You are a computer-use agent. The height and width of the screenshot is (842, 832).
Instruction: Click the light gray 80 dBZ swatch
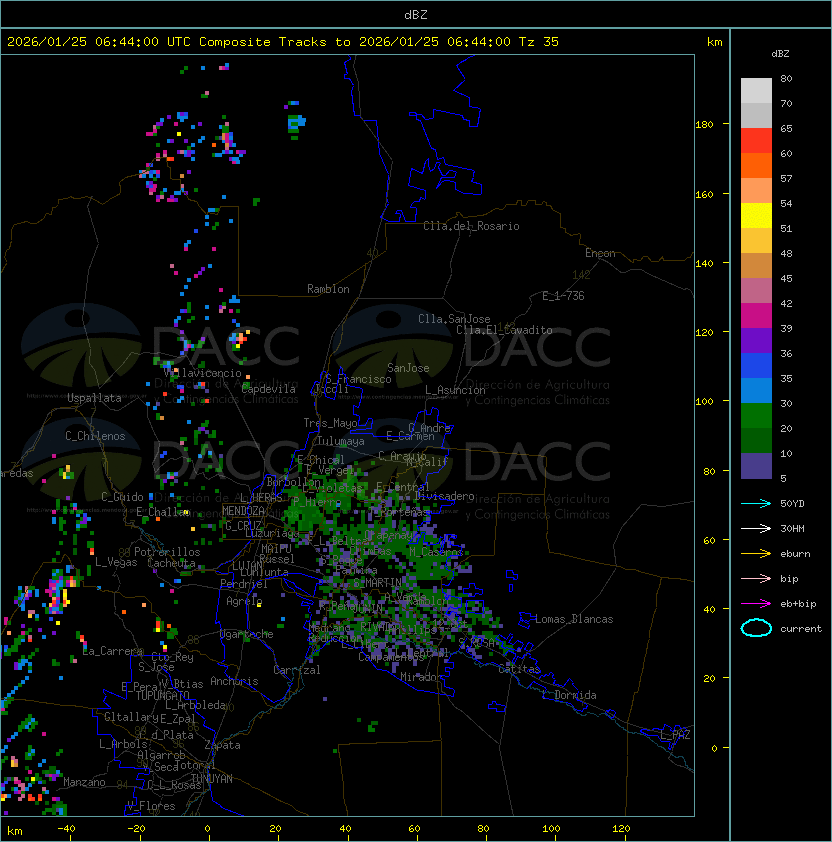[756, 90]
